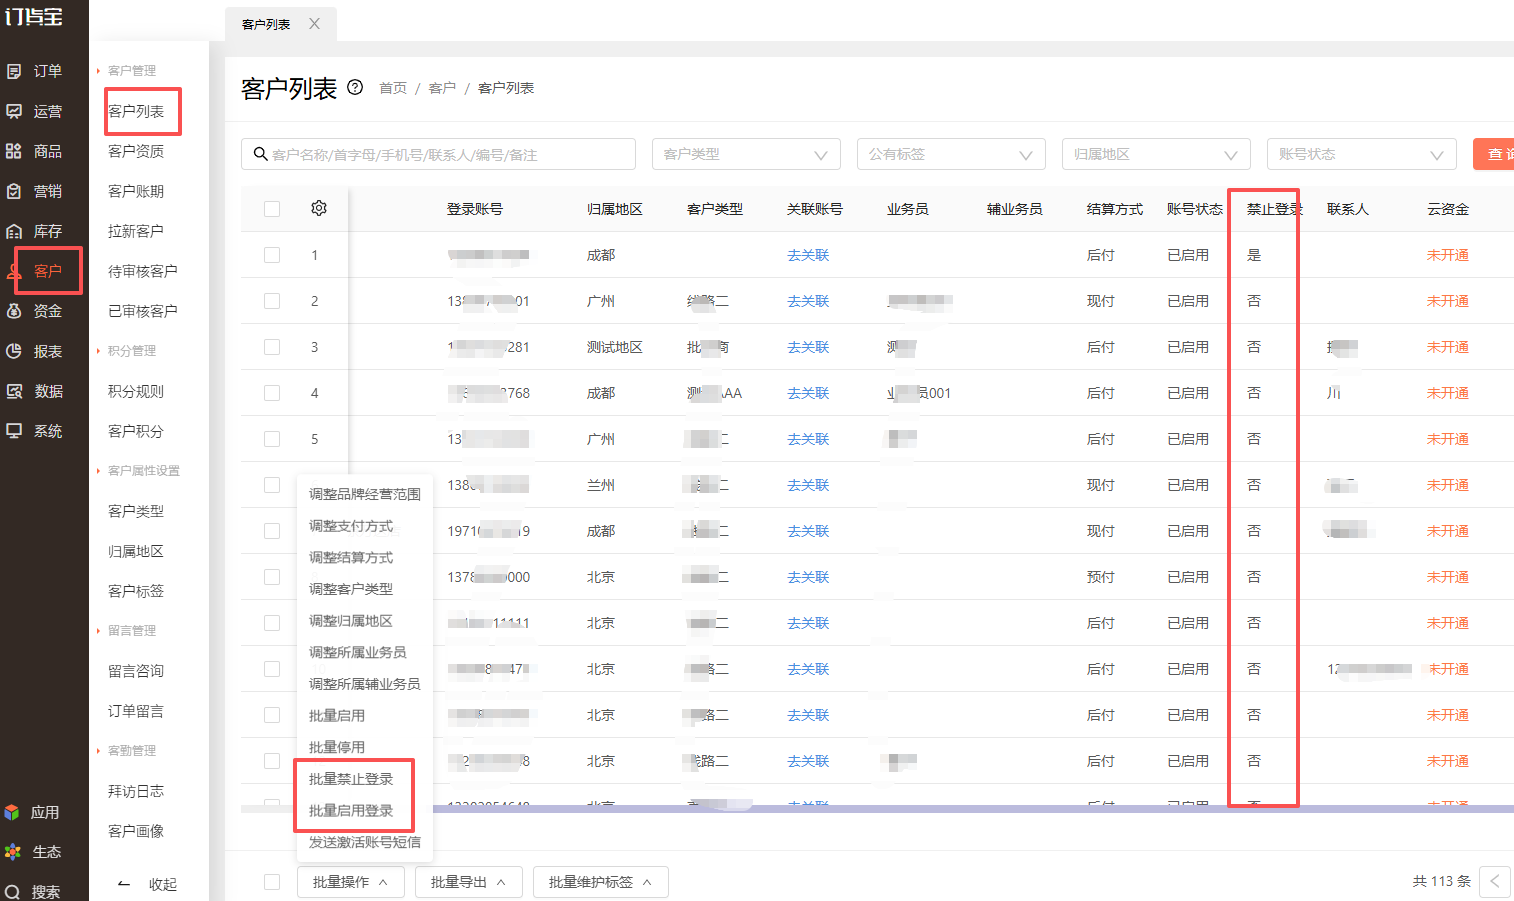The width and height of the screenshot is (1514, 901).
Task: Open the 营销 marketing sidebar icon
Action: pyautogui.click(x=14, y=191)
